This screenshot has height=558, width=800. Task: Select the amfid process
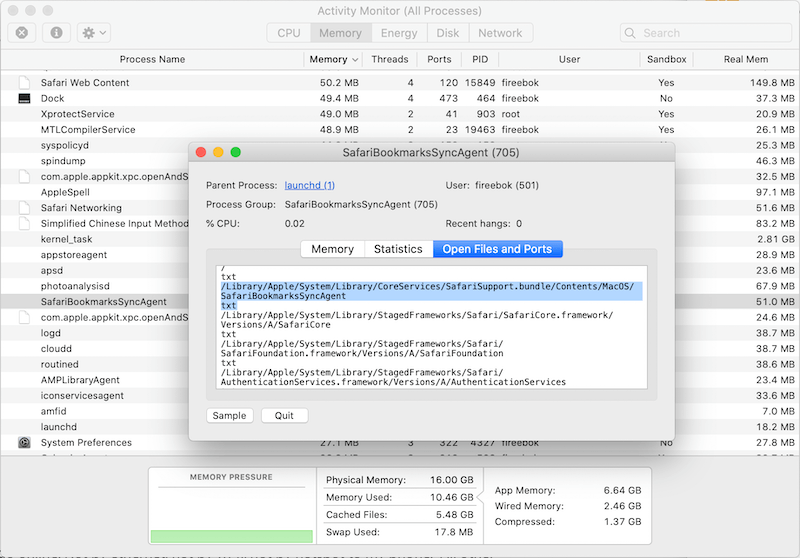[x=54, y=411]
